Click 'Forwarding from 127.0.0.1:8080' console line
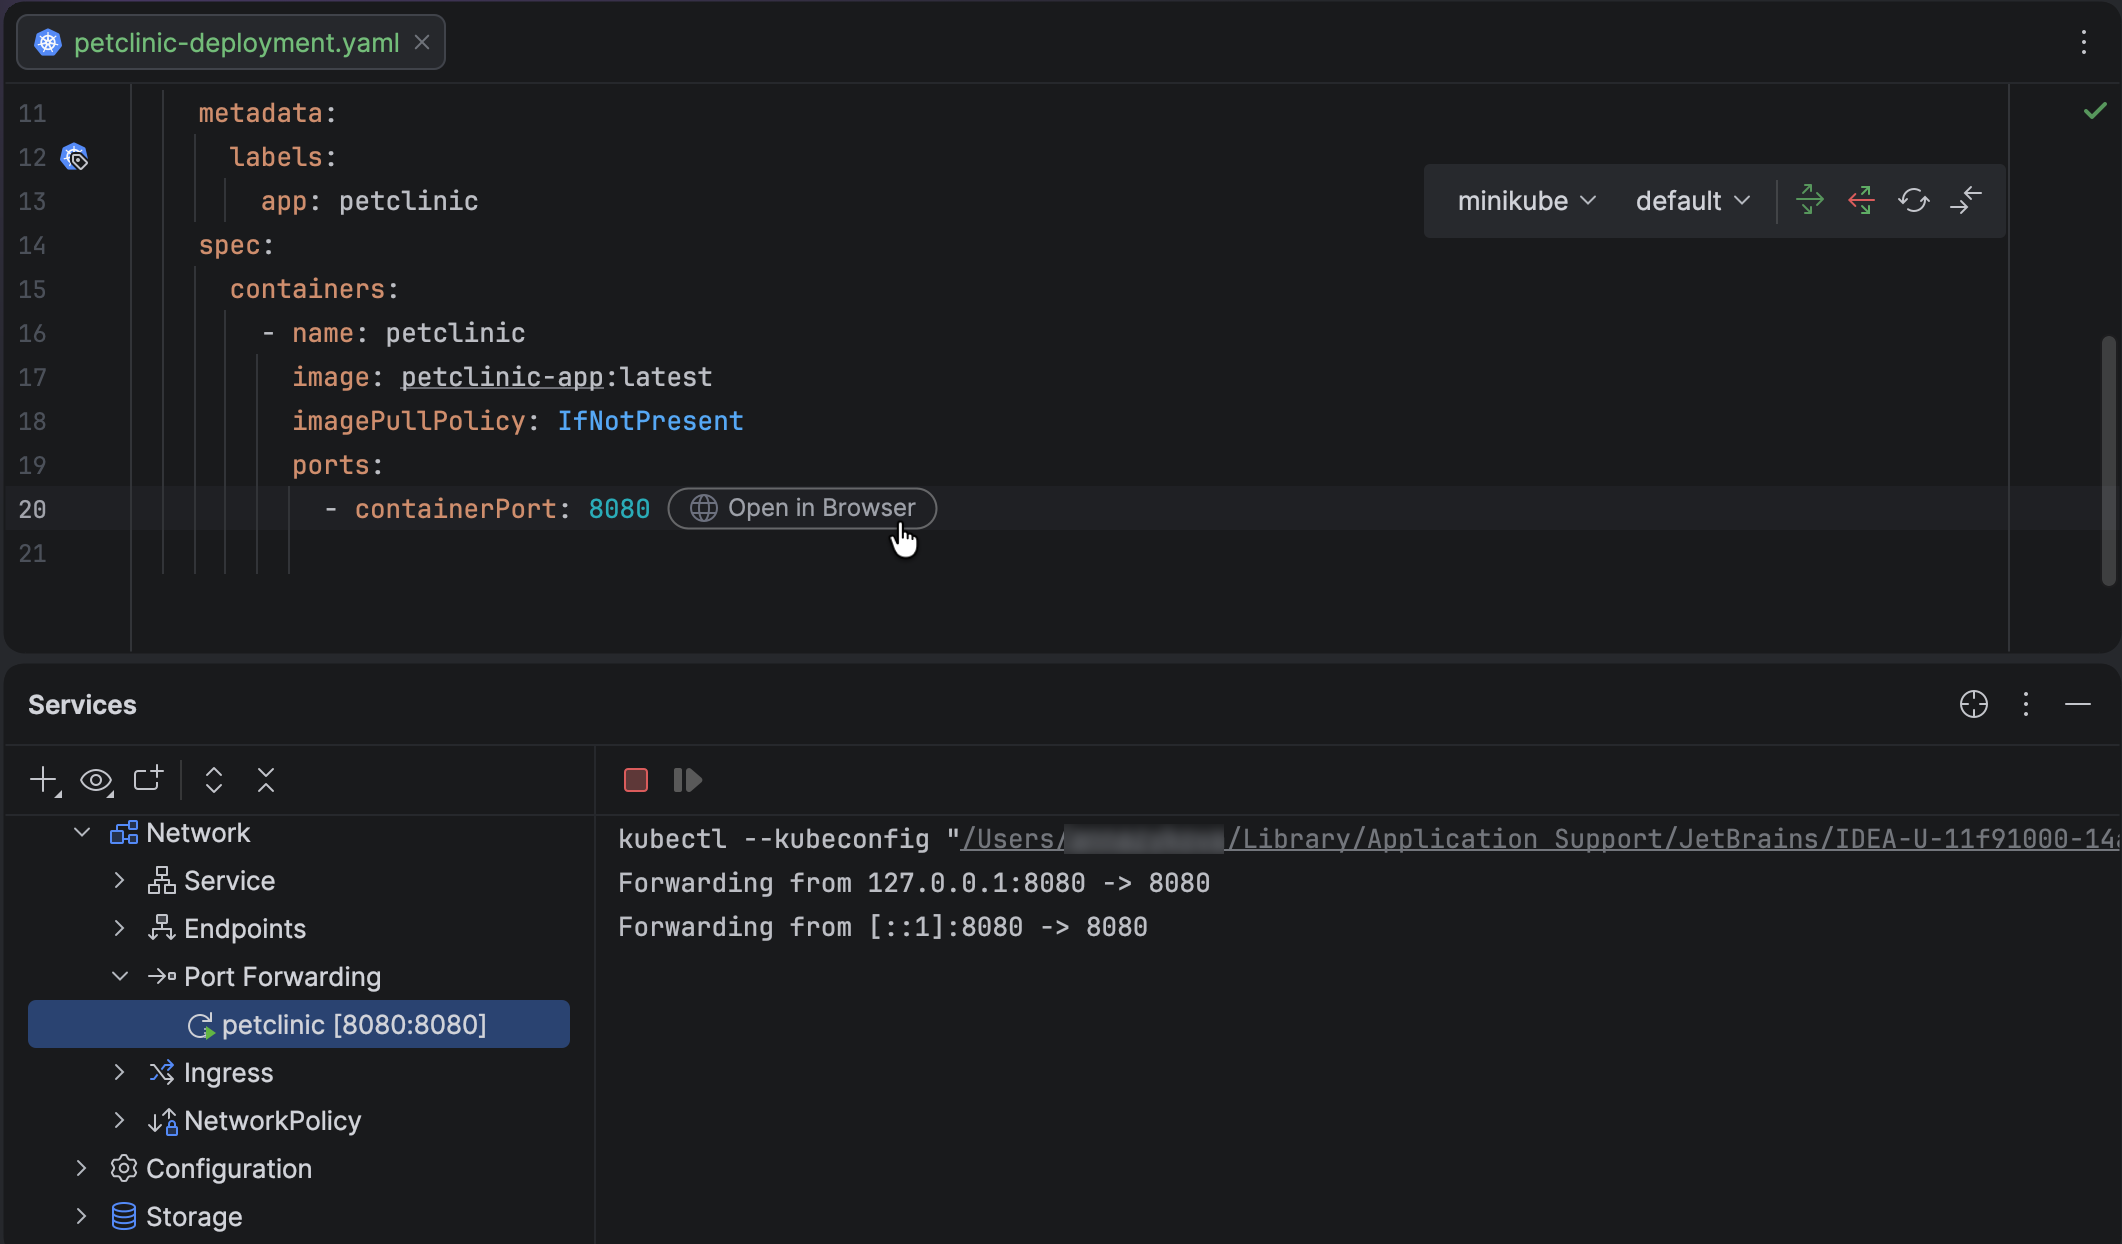Viewport: 2122px width, 1244px height. point(914,883)
